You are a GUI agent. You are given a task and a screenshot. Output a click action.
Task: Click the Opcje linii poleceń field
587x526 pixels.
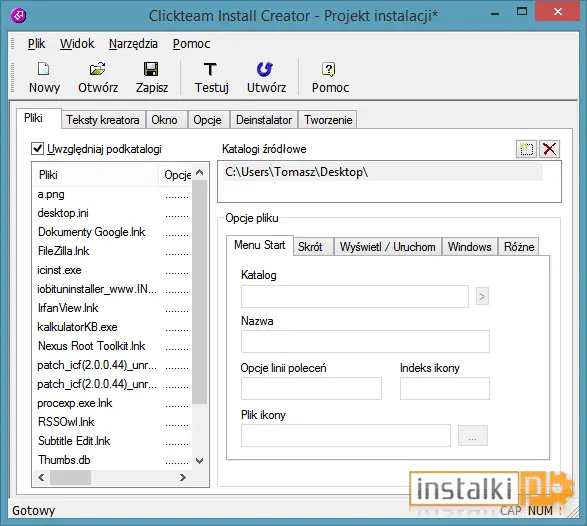(x=311, y=388)
